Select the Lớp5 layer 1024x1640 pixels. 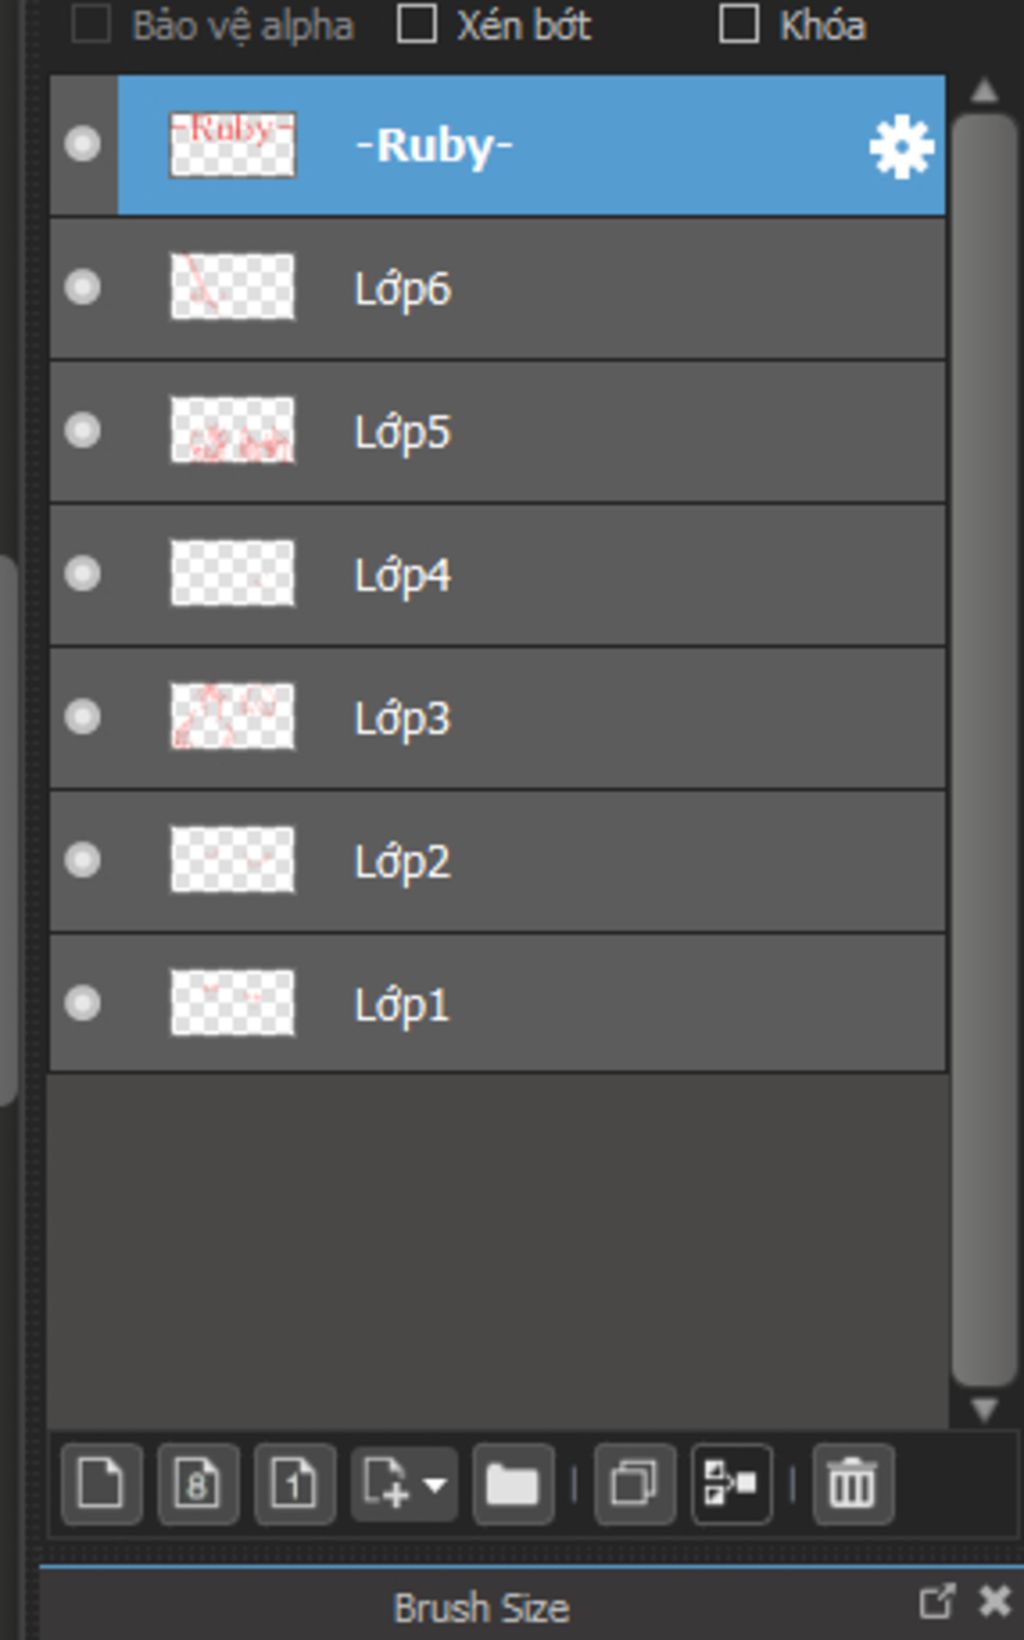[x=498, y=432]
